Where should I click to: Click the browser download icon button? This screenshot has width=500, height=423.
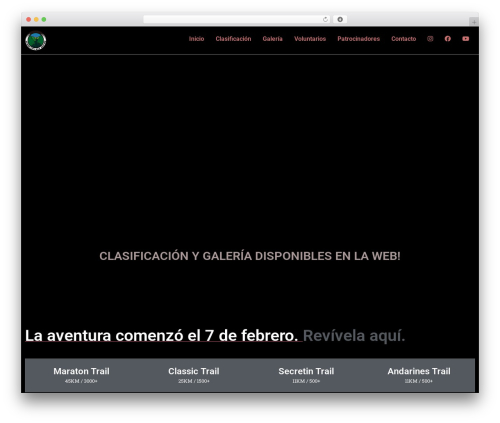click(x=340, y=19)
